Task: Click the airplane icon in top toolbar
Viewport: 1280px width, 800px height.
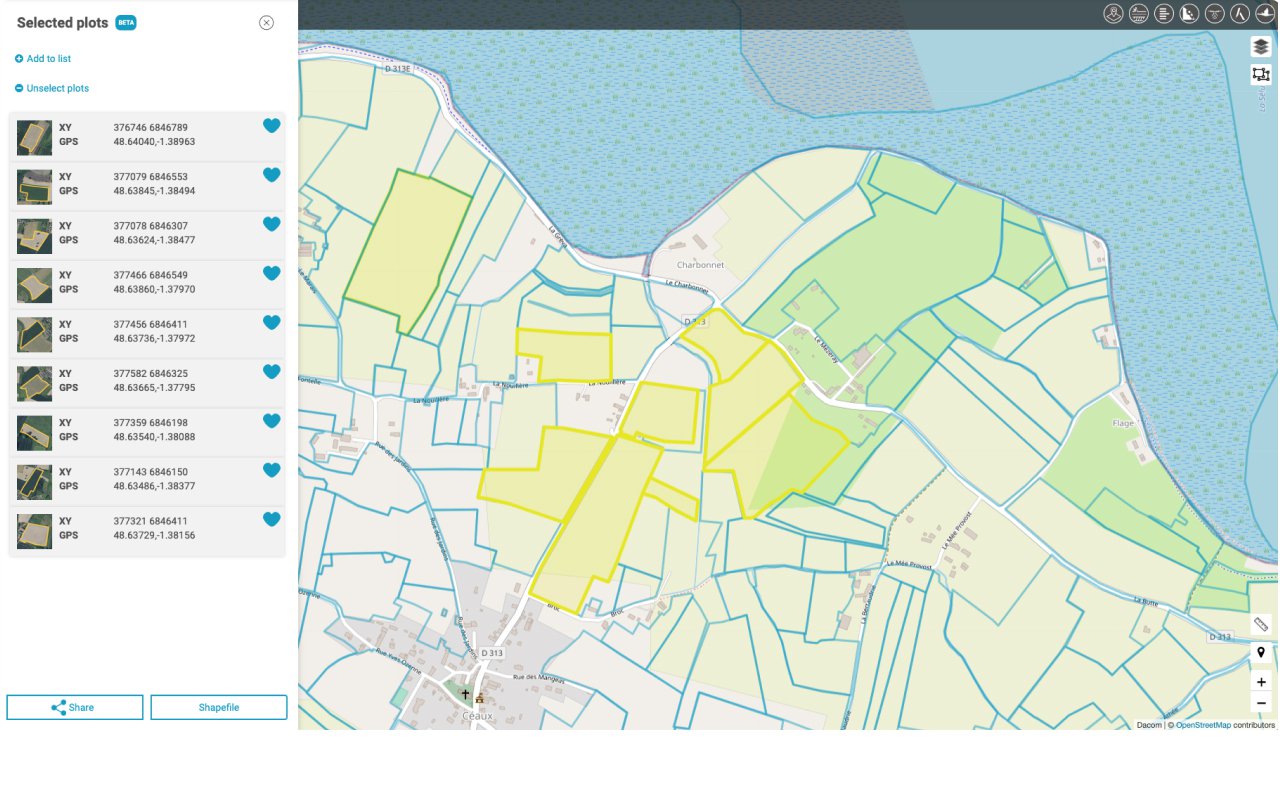Action: [x=1265, y=13]
